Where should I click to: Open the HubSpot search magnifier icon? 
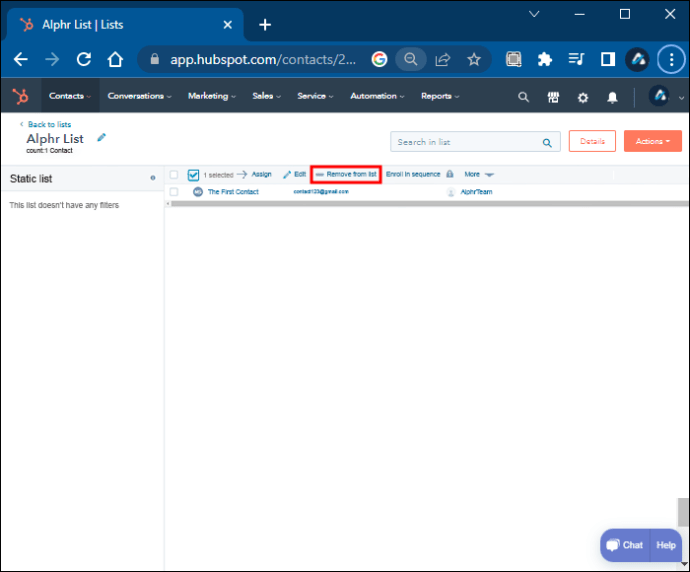(x=523, y=97)
